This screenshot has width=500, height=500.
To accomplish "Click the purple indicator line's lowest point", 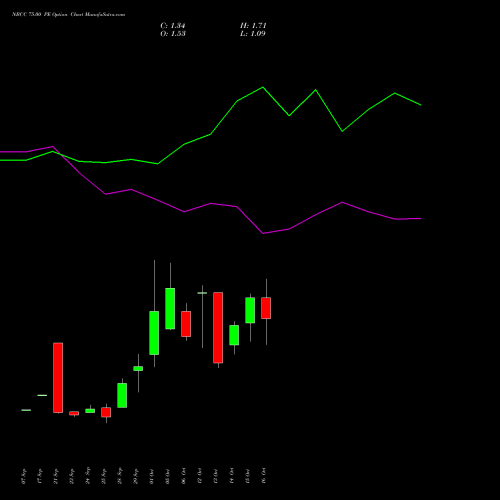I will tap(263, 233).
